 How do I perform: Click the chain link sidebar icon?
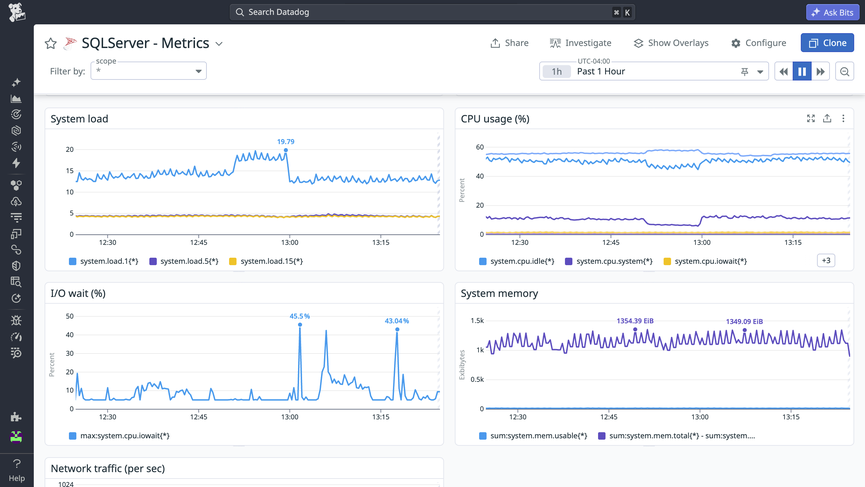point(16,250)
